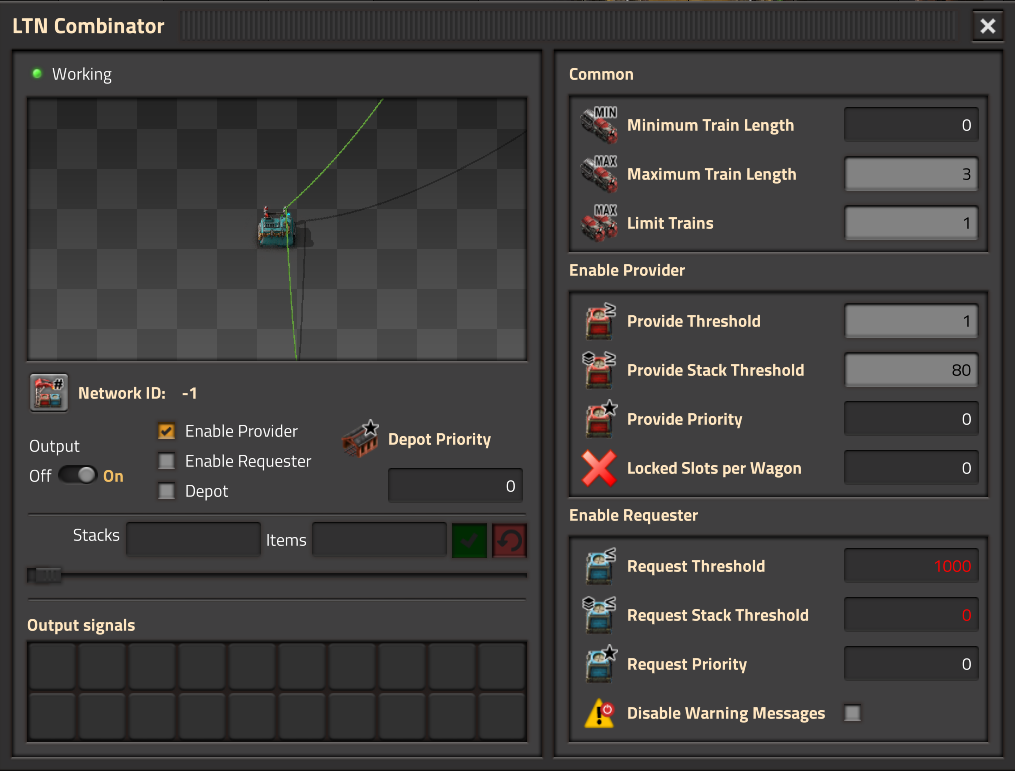Viewport: 1015px width, 771px height.
Task: Confirm with the green checkmark button
Action: point(469,540)
